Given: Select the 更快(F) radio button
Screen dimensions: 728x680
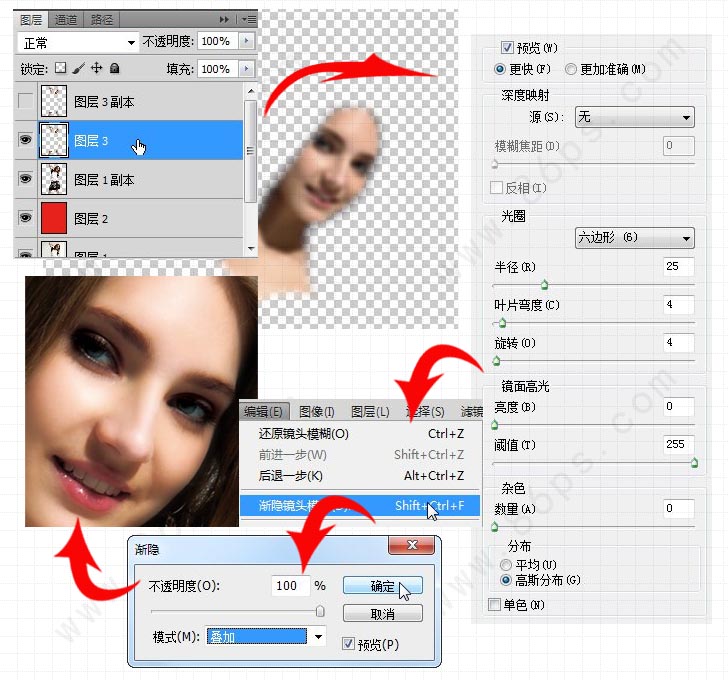Looking at the screenshot, I should click(x=500, y=69).
